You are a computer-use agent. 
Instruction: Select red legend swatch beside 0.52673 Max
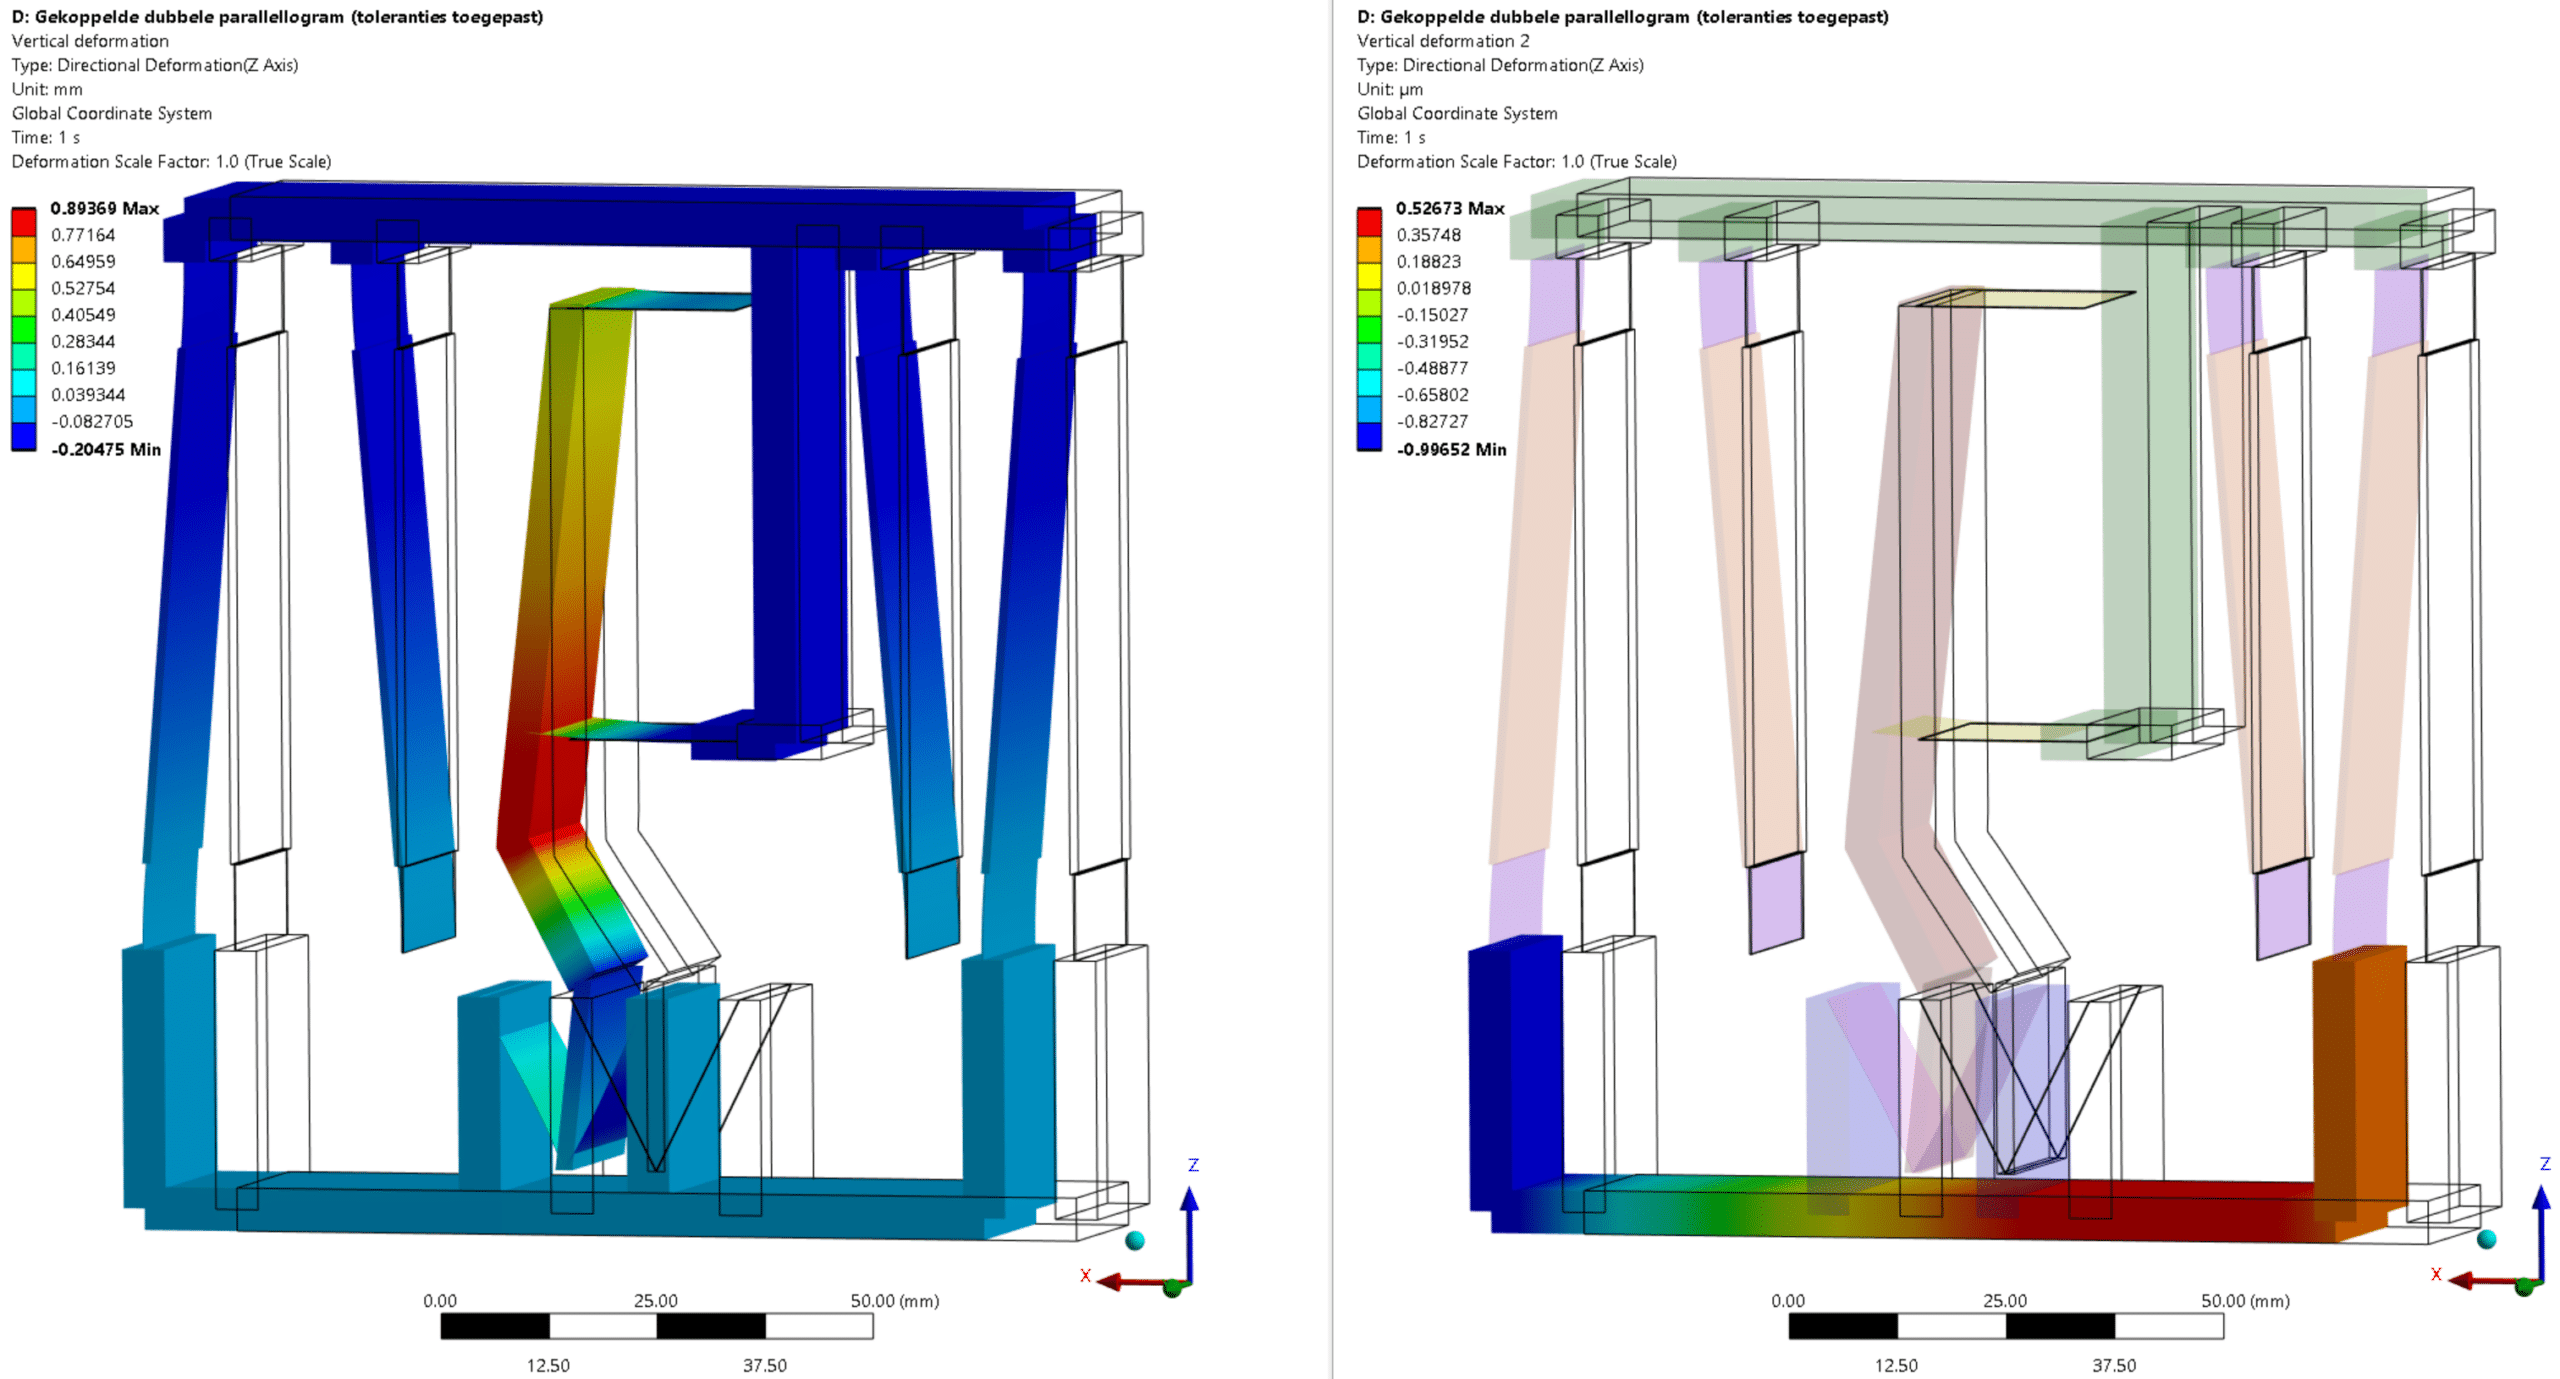tap(1369, 221)
